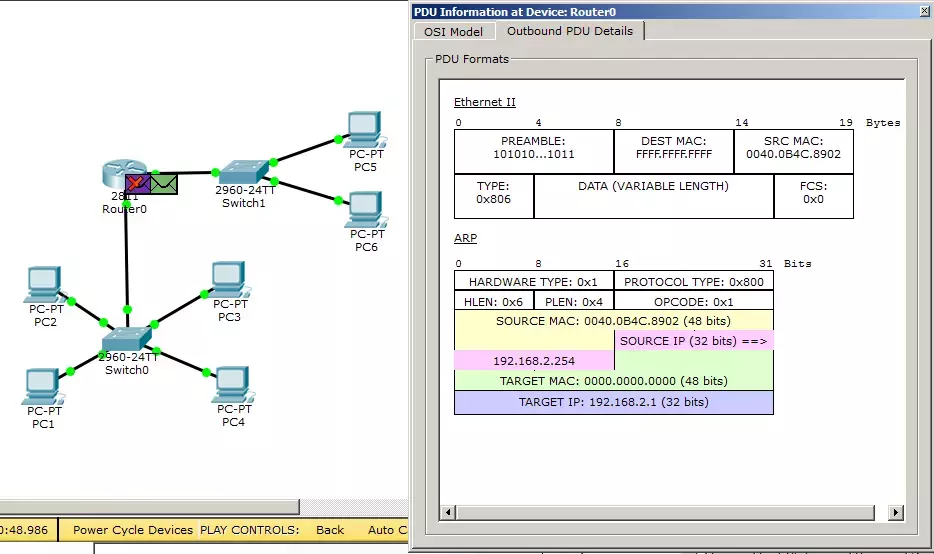Viewport: 934px width, 554px height.
Task: Switch to the Outbound PDU Details tab
Action: point(569,31)
